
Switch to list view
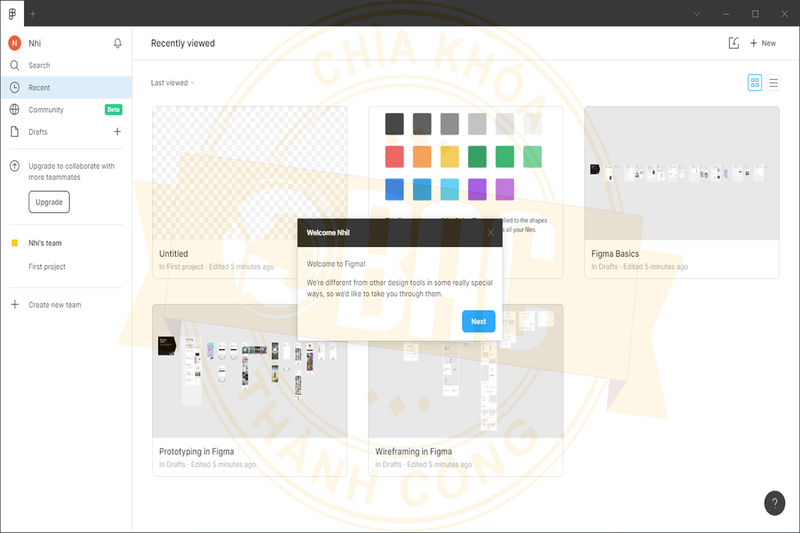tap(773, 83)
